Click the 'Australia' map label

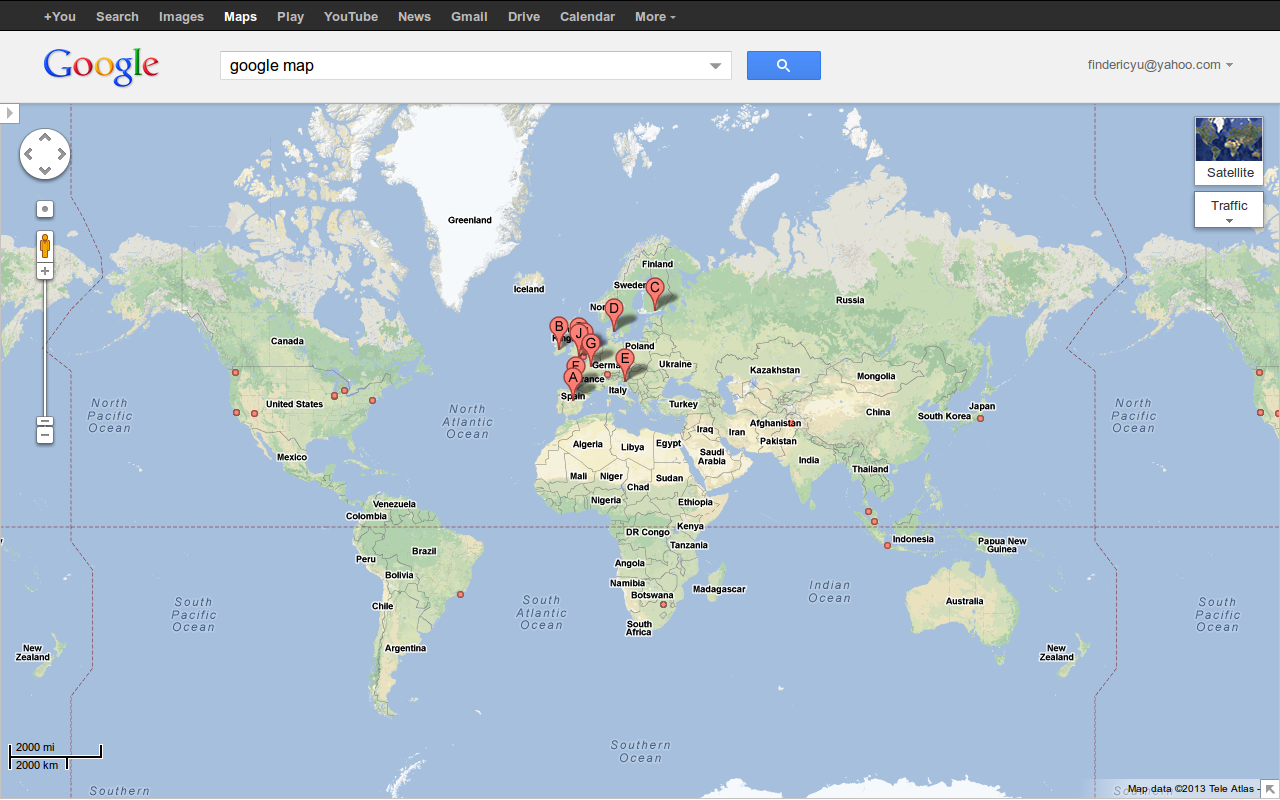pyautogui.click(x=965, y=601)
